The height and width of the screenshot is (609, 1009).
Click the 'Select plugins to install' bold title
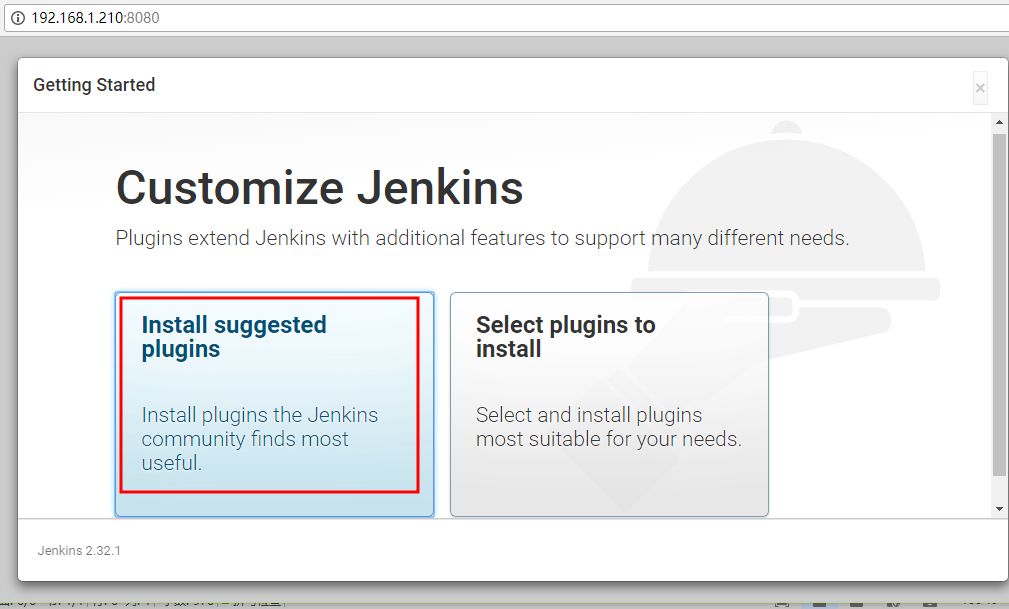[x=566, y=337]
